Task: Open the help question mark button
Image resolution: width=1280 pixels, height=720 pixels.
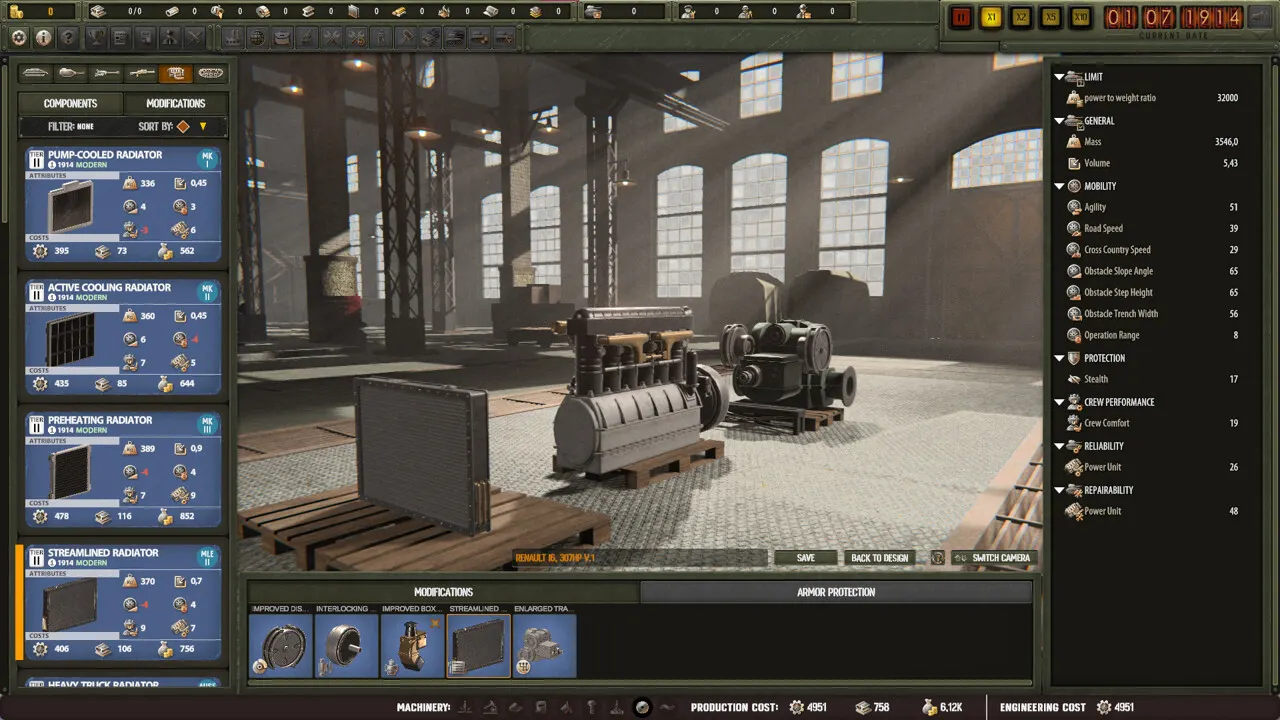Action: (x=68, y=38)
